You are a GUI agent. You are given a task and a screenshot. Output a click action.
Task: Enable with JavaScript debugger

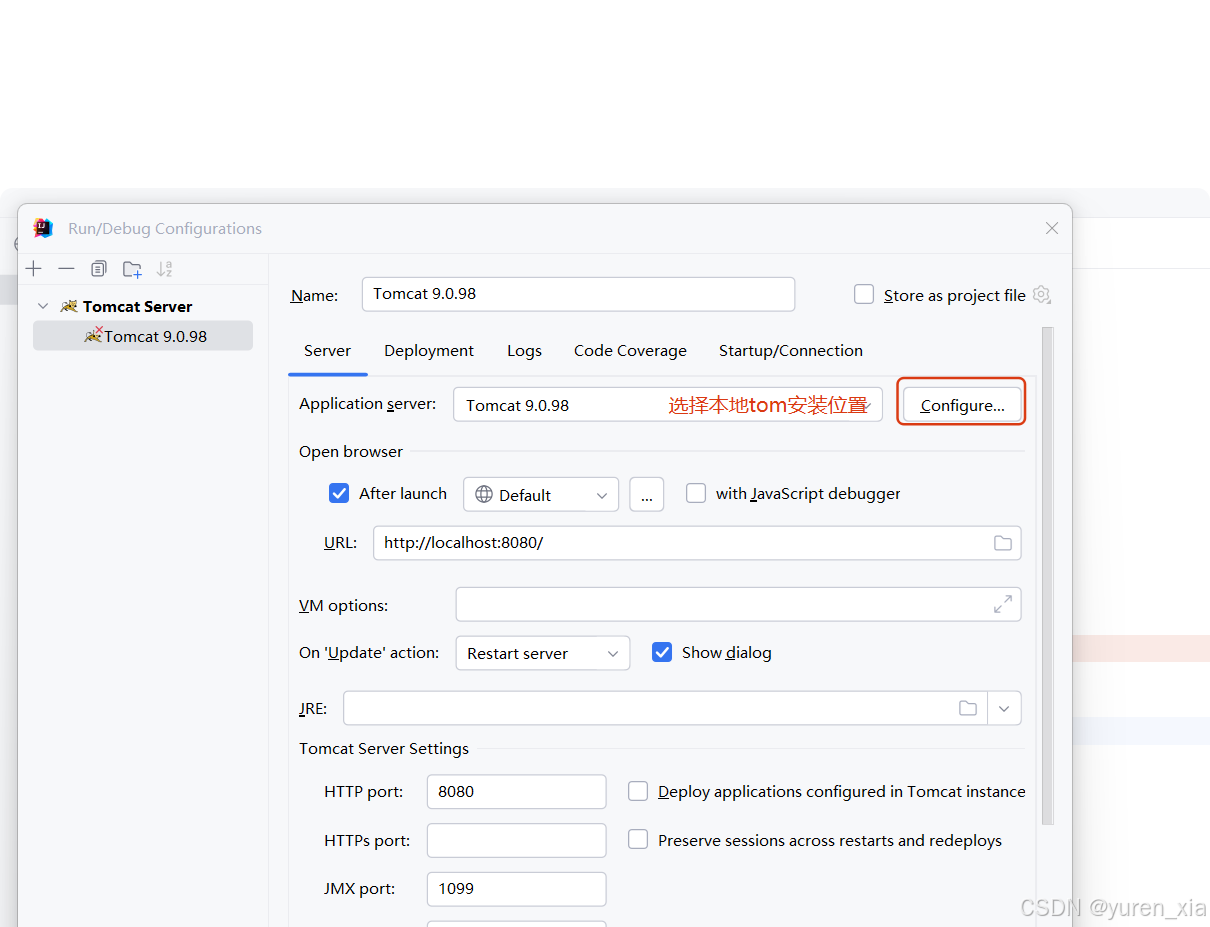point(696,493)
